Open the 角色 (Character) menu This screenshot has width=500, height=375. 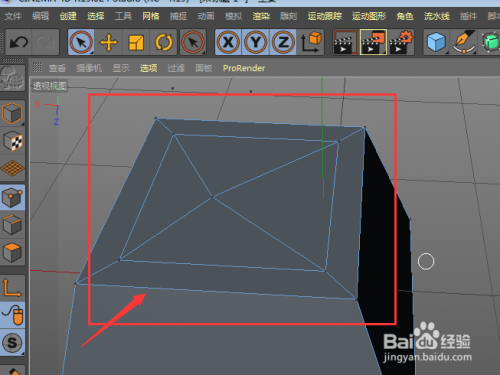tap(405, 16)
